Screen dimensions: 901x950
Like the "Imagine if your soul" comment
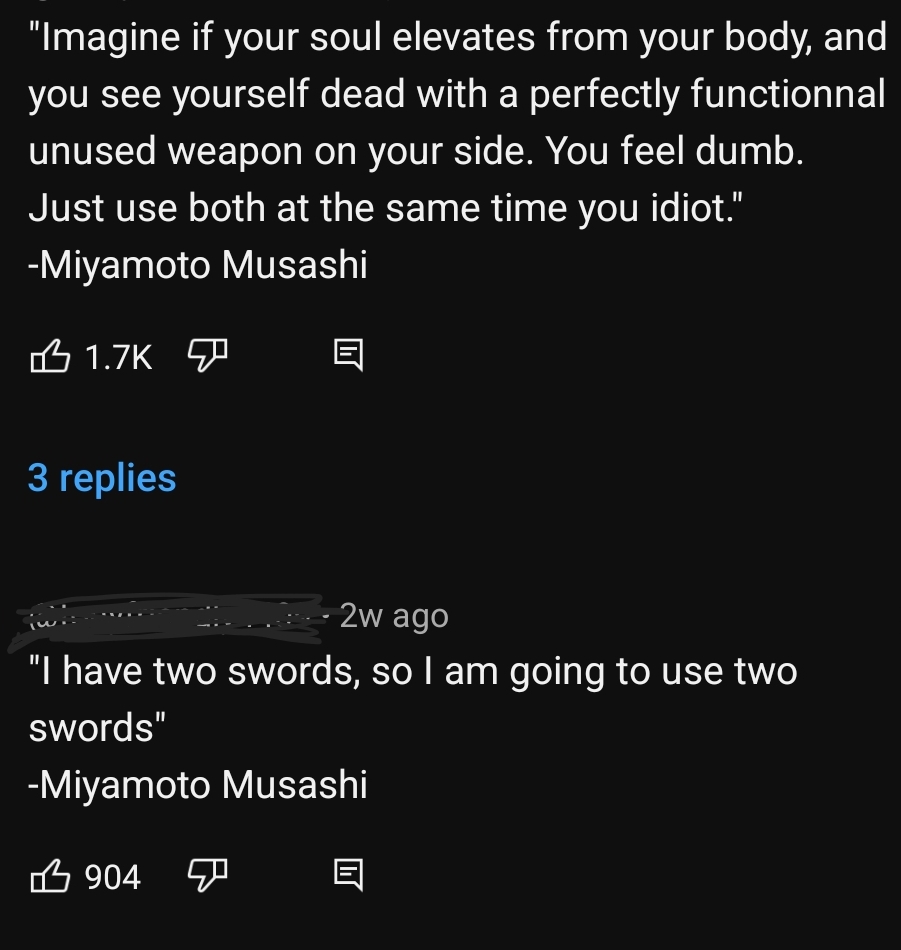(50, 355)
